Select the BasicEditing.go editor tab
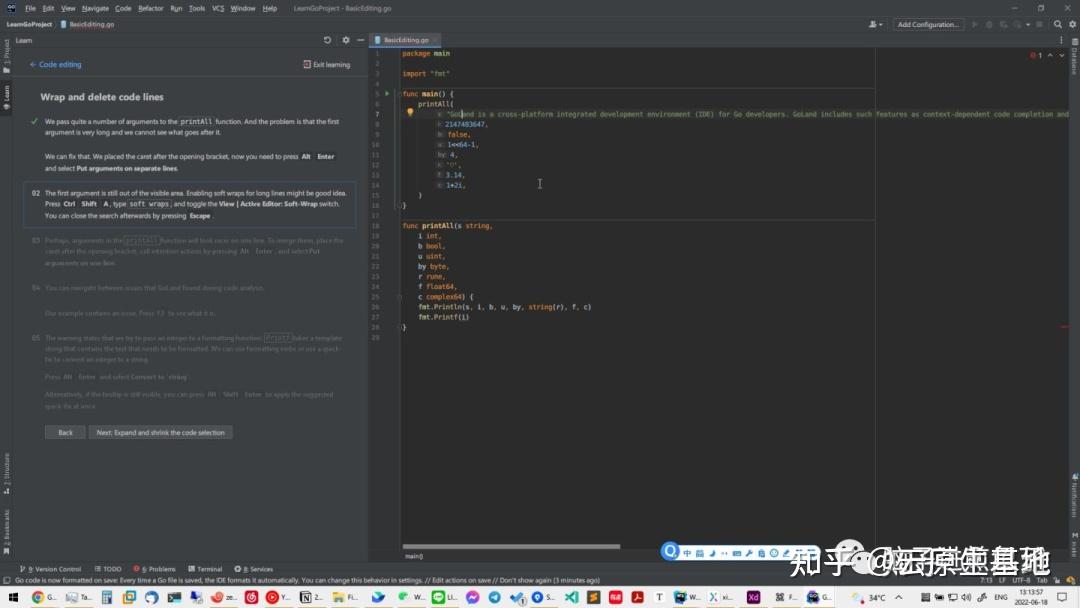The height and width of the screenshot is (608, 1080). click(x=405, y=40)
